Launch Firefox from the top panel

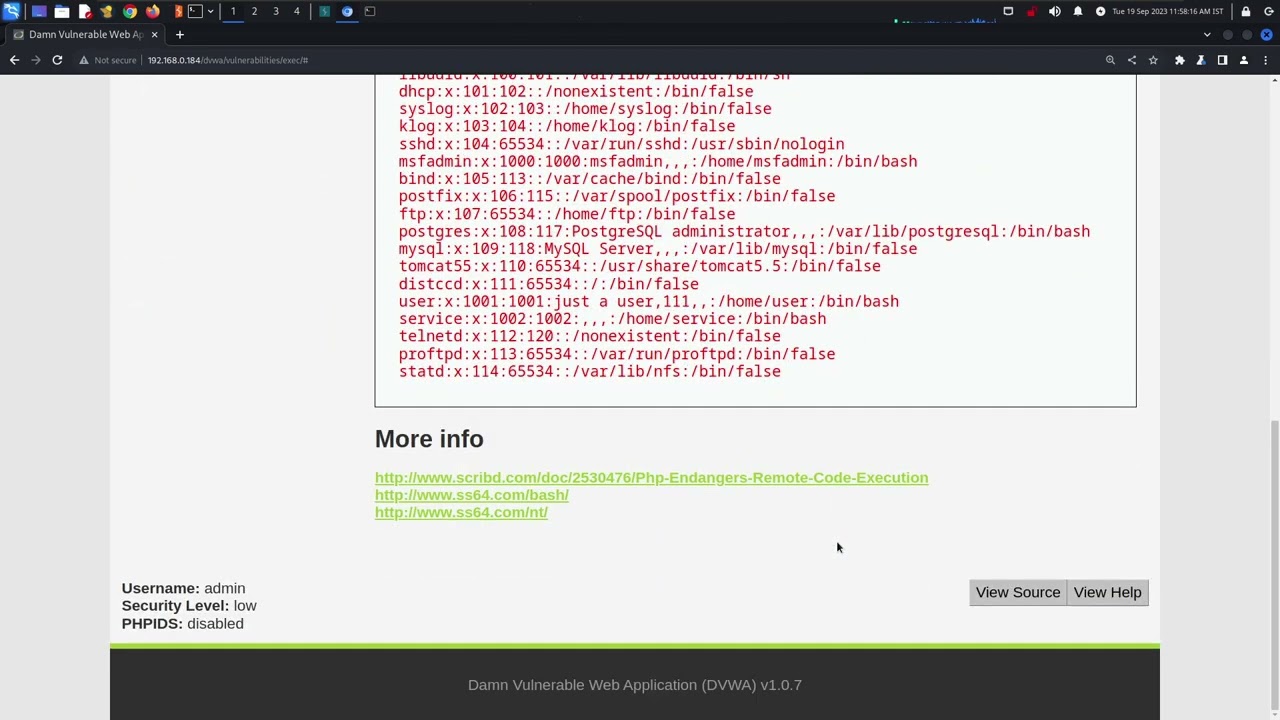point(153,11)
